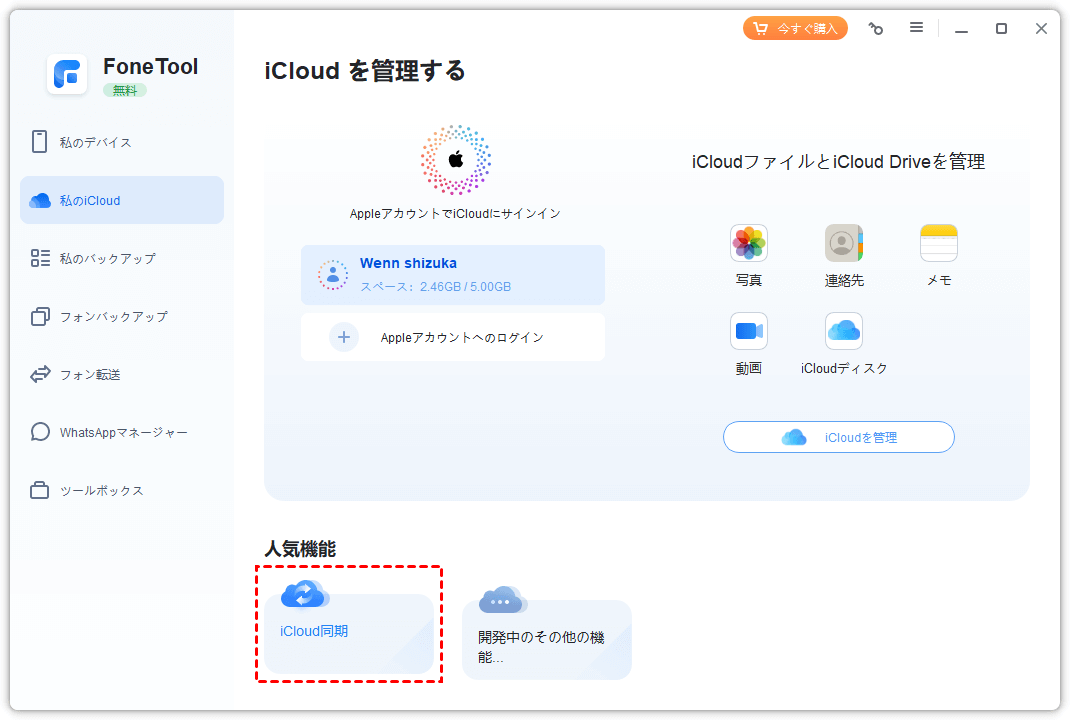The width and height of the screenshot is (1070, 720).
Task: Open the Notes (メモ) icon
Action: (x=938, y=243)
